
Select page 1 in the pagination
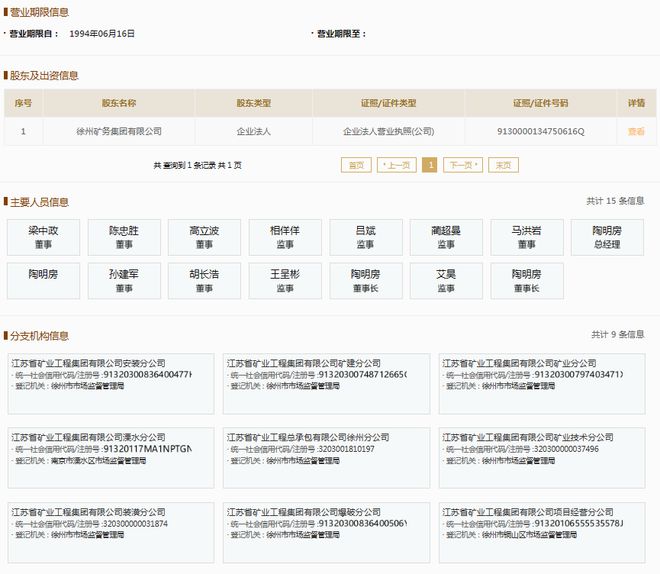click(430, 165)
